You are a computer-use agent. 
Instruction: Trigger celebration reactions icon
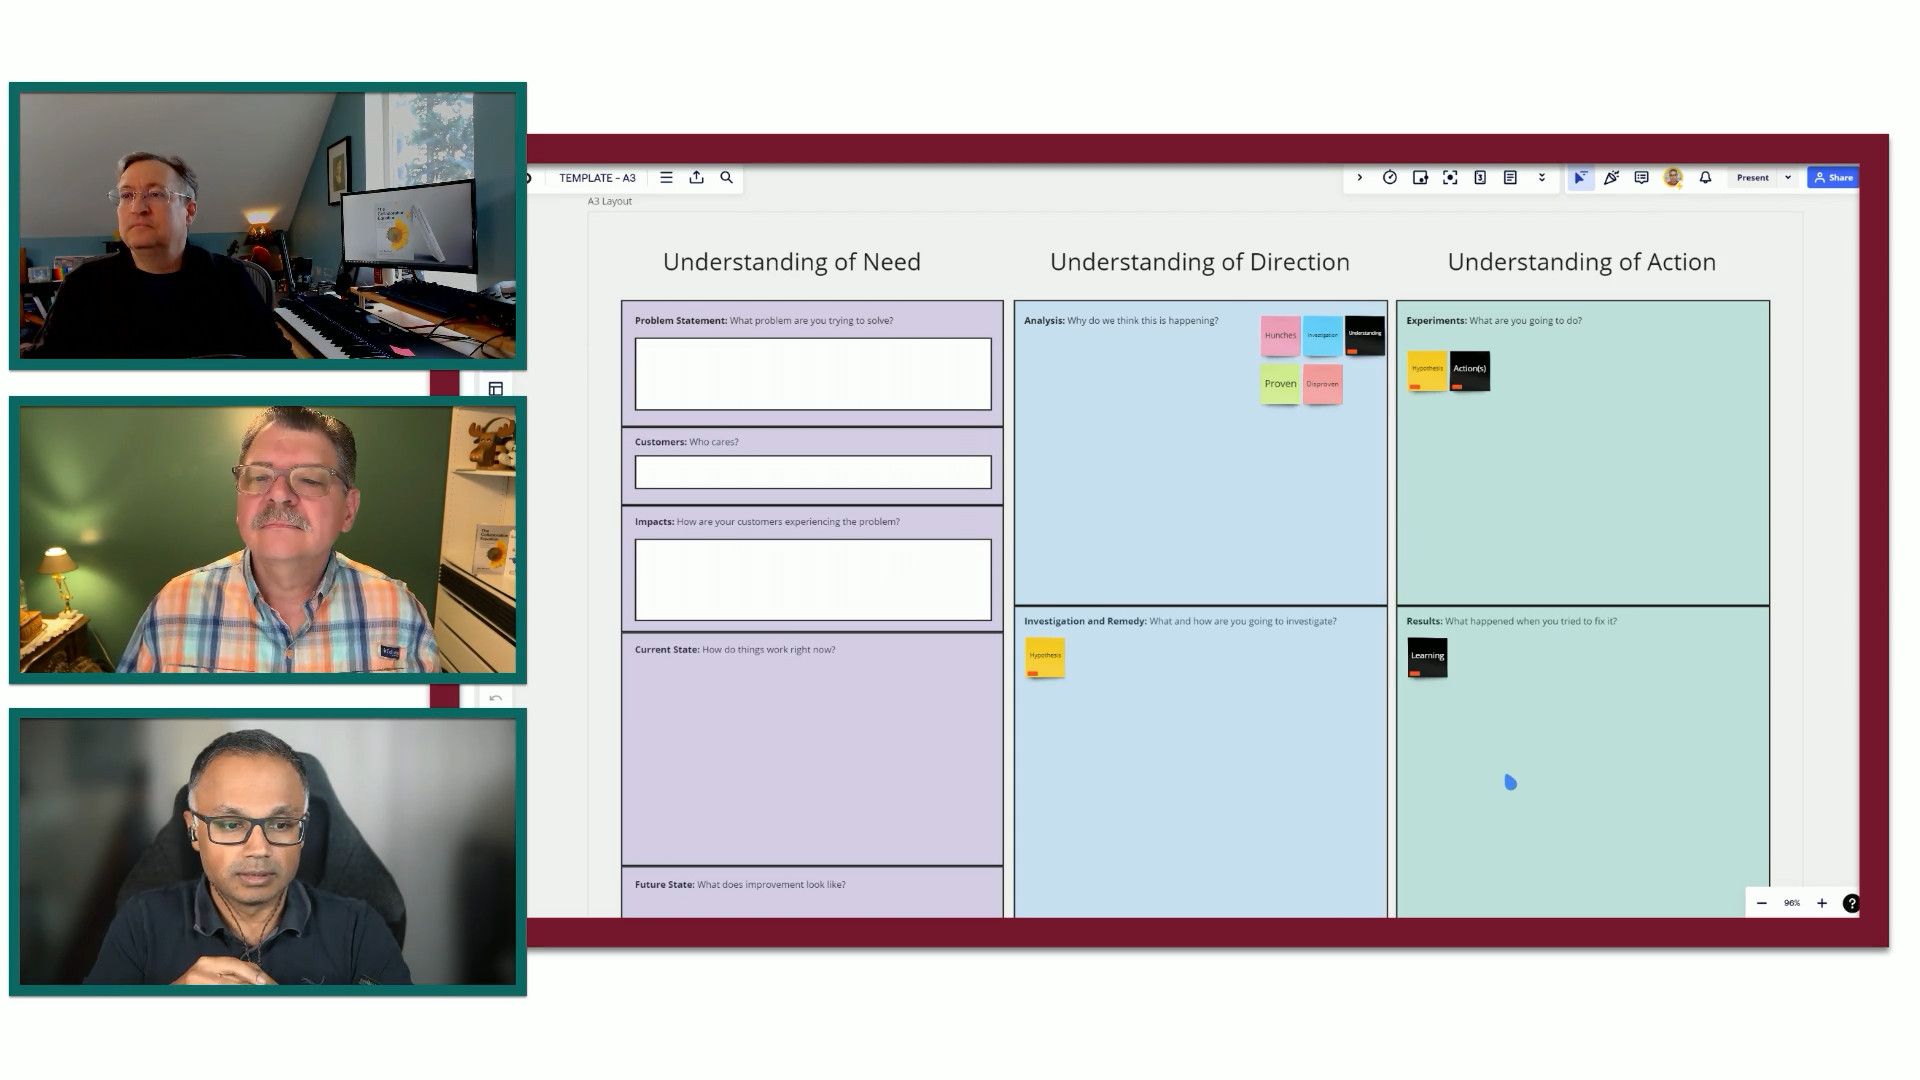click(1611, 178)
